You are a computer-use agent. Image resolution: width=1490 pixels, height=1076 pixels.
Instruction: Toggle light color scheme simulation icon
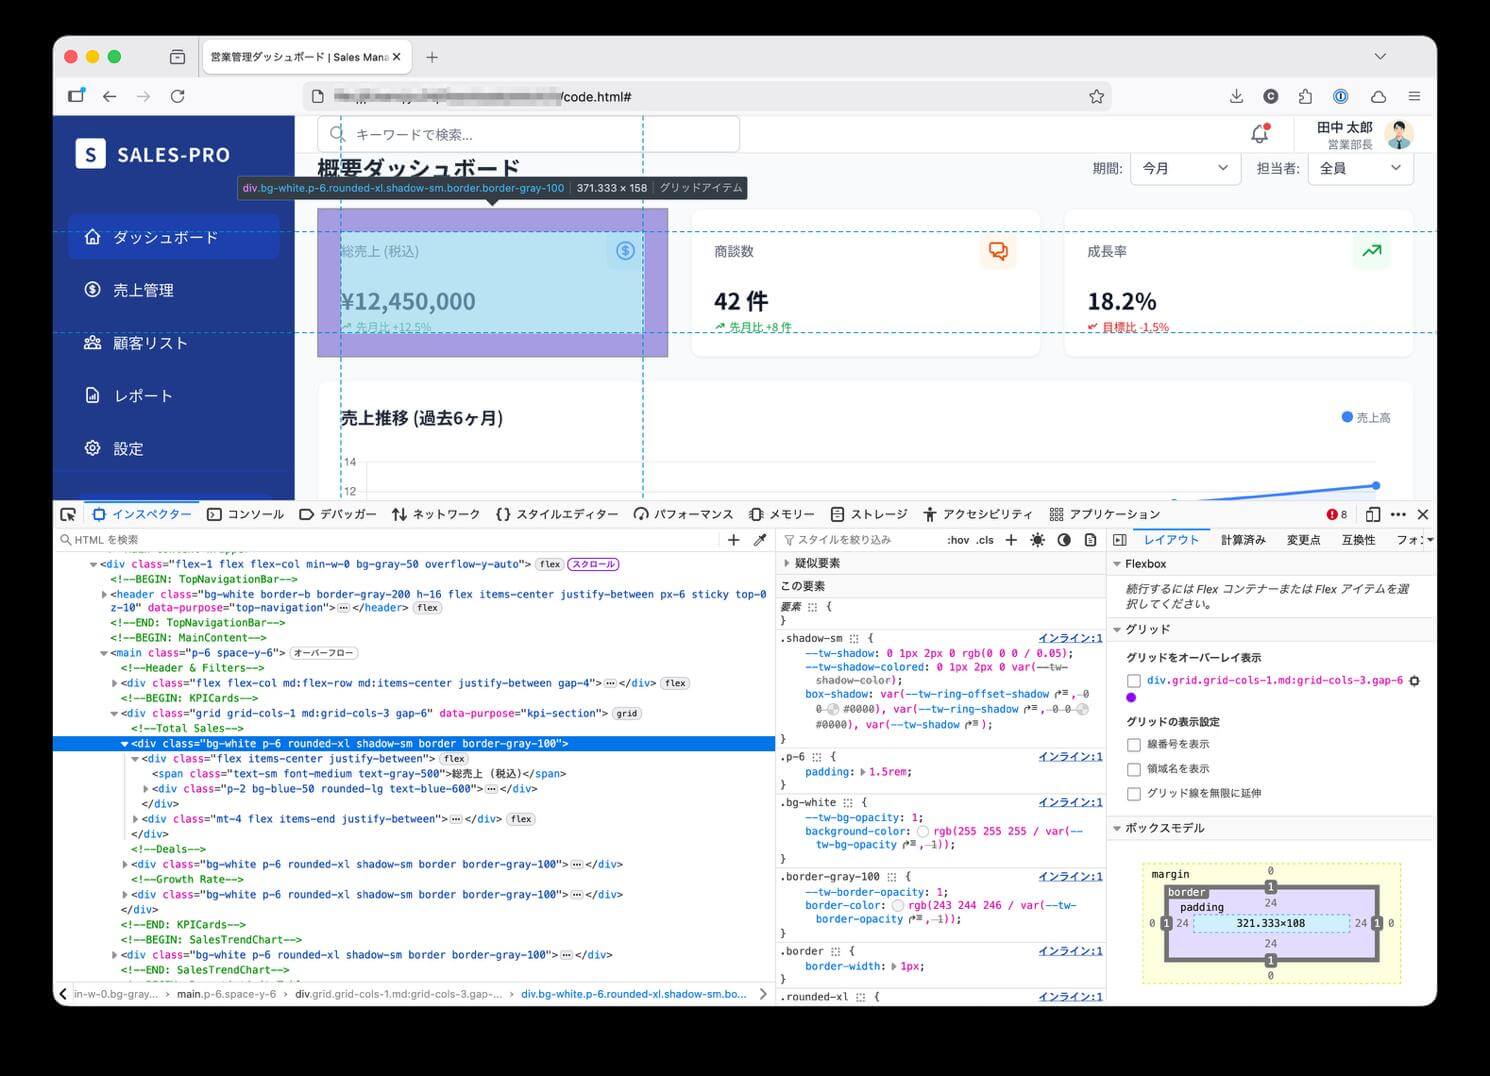click(x=1037, y=540)
